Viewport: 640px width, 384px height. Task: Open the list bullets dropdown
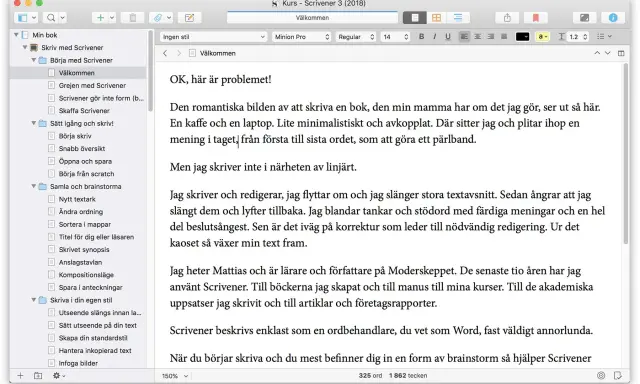pos(604,37)
